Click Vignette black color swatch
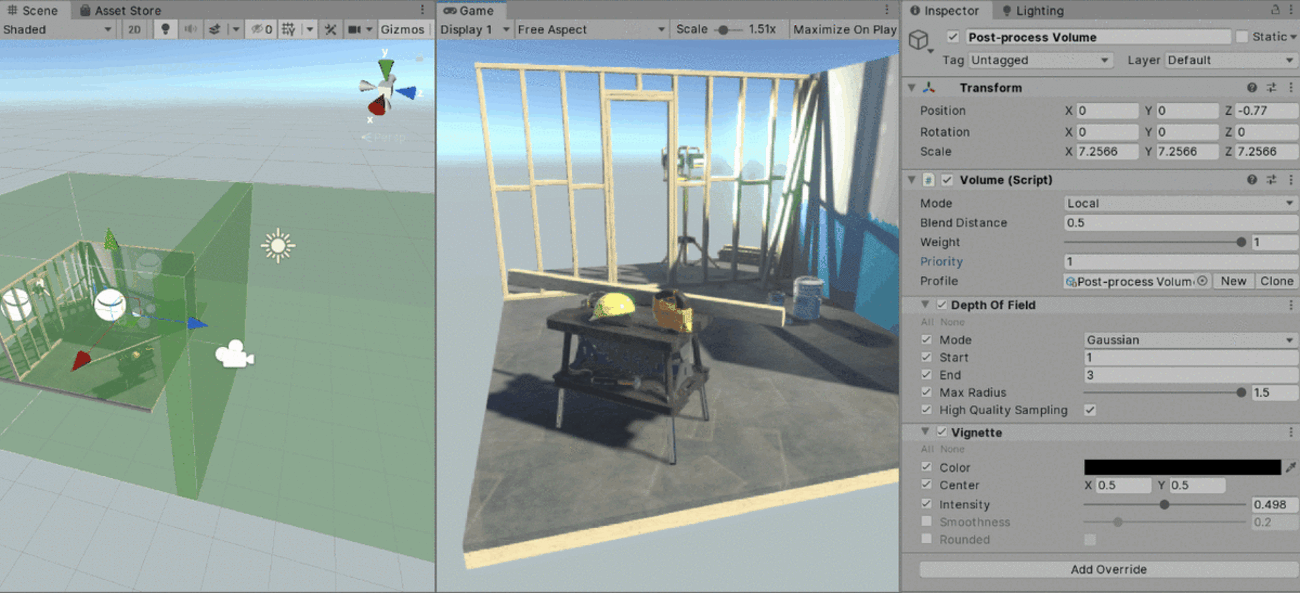This screenshot has width=1300, height=593. 1182,467
